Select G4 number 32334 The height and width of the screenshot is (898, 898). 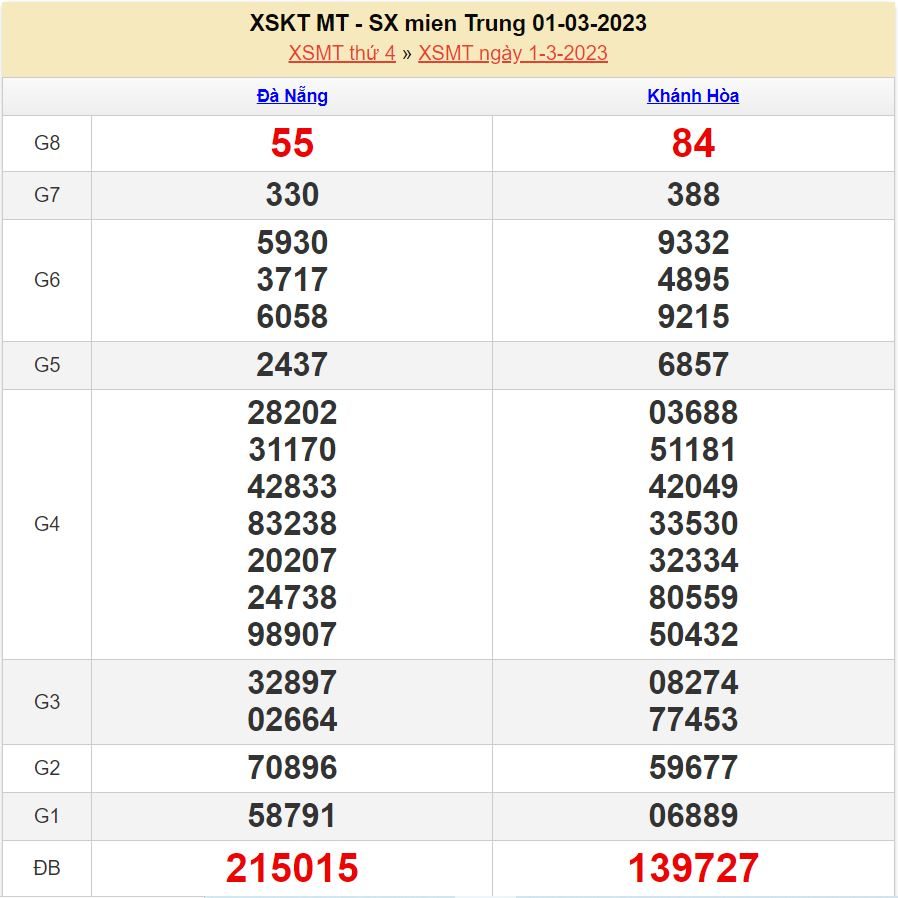pyautogui.click(x=693, y=561)
